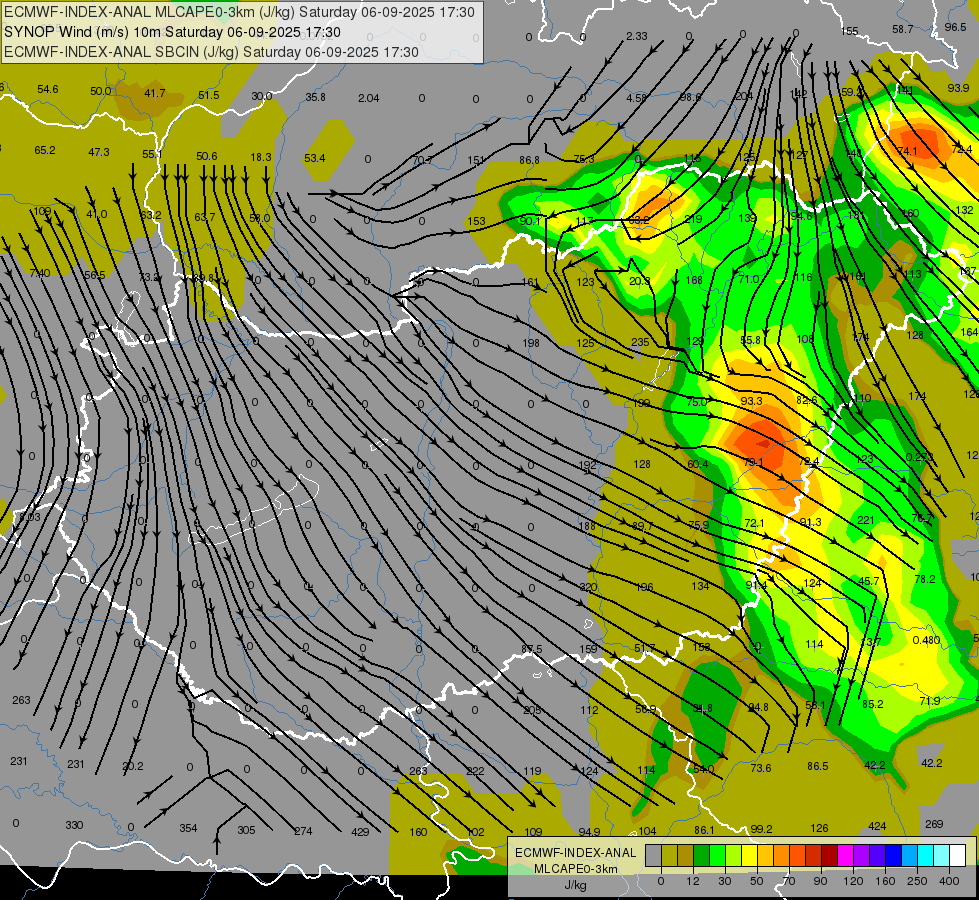
Task: Click the '250' tick label on the legend
Action: tap(917, 881)
